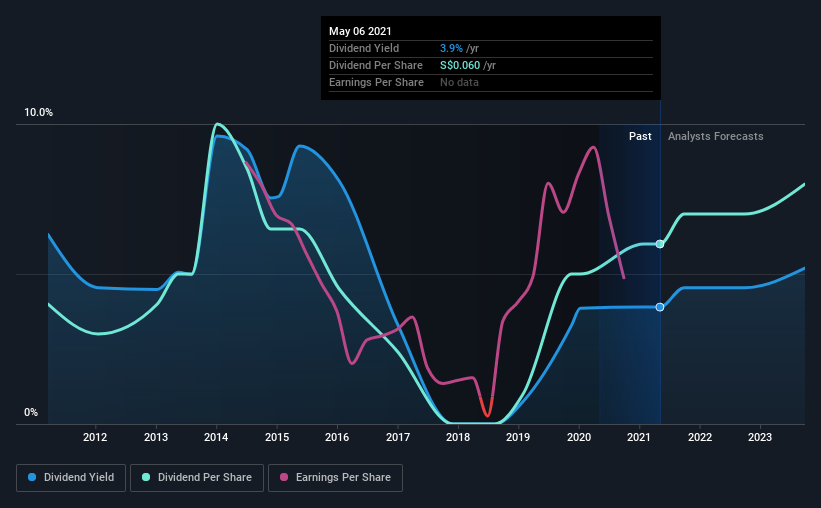This screenshot has width=821, height=508.
Task: Click the 2016 x-axis label
Action: coord(337,437)
